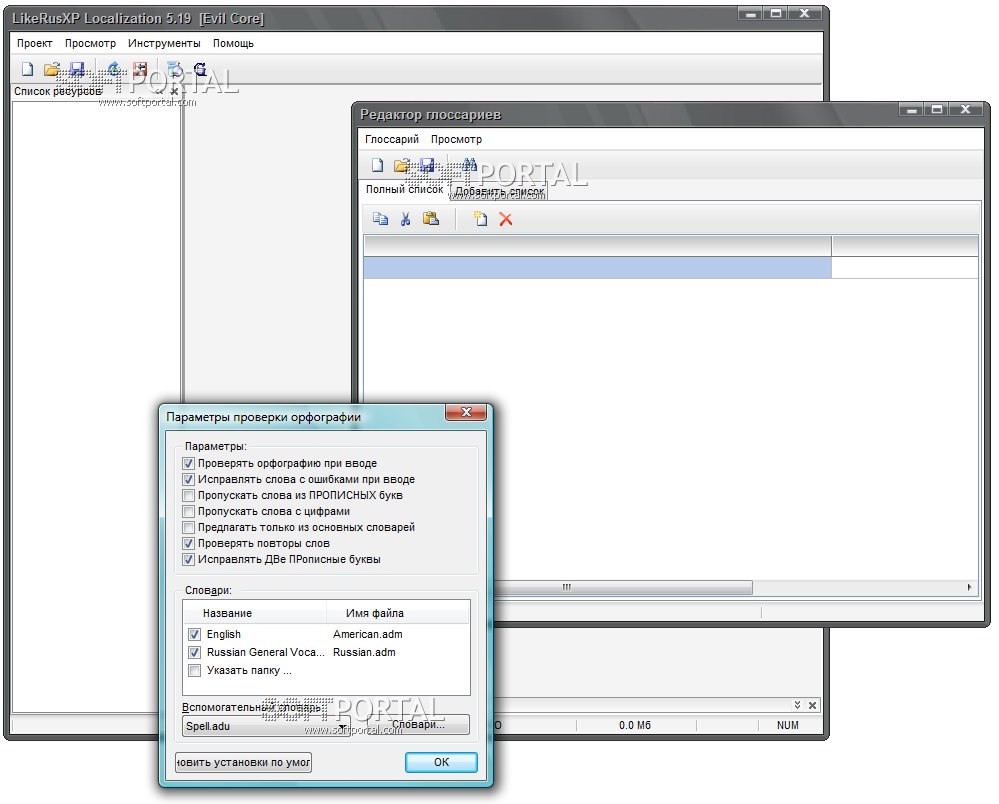Screen dimensions: 999x804
Task: Click the NUM indicator in the status bar
Action: [787, 725]
